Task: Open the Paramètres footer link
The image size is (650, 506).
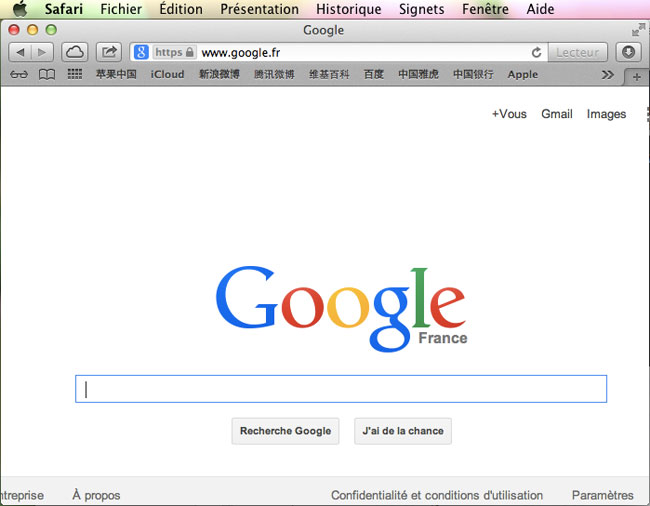Action: pos(603,495)
